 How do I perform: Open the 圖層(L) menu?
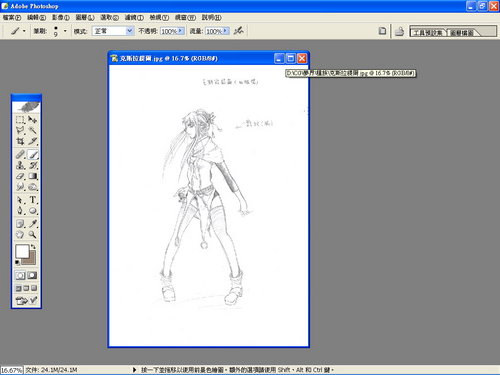[85, 17]
